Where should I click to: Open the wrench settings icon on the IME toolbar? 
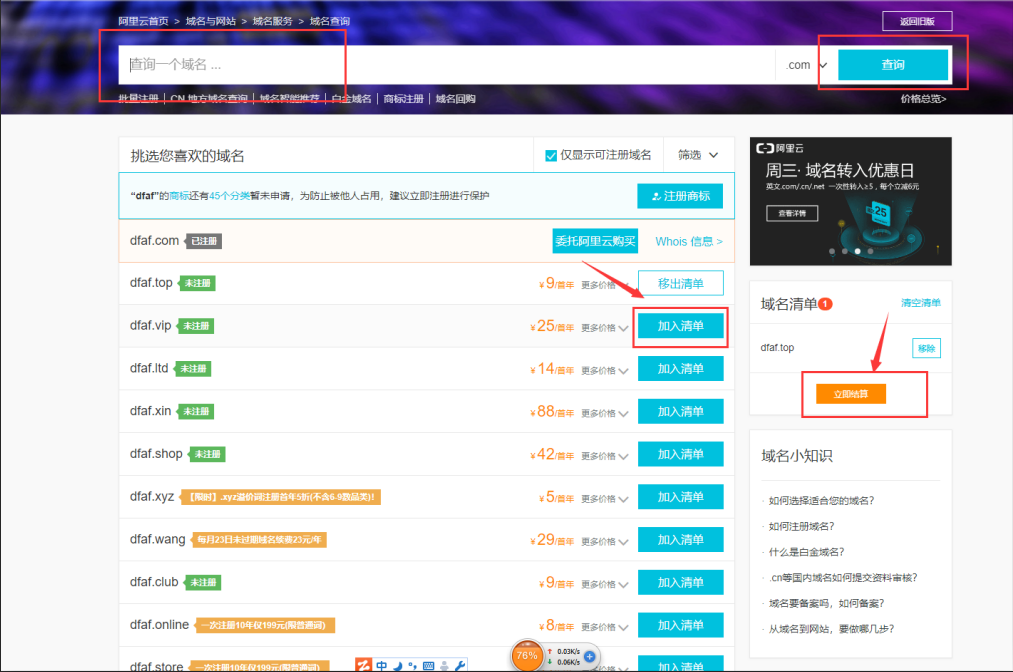[460, 666]
